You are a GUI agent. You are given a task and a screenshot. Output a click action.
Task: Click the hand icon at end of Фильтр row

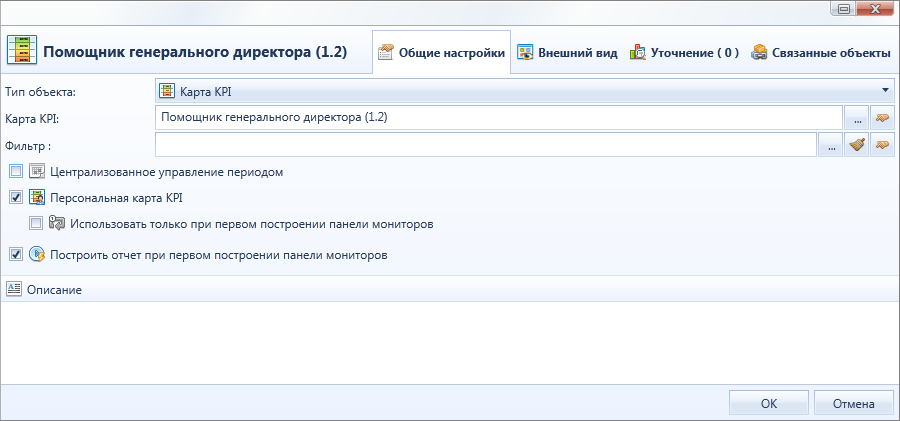pos(882,145)
